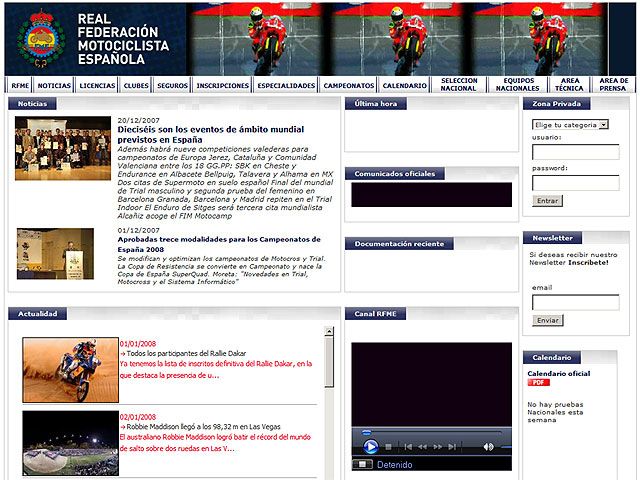Open Robbie Maddison Las Vegas news link
640x480 pixels.
203,427
